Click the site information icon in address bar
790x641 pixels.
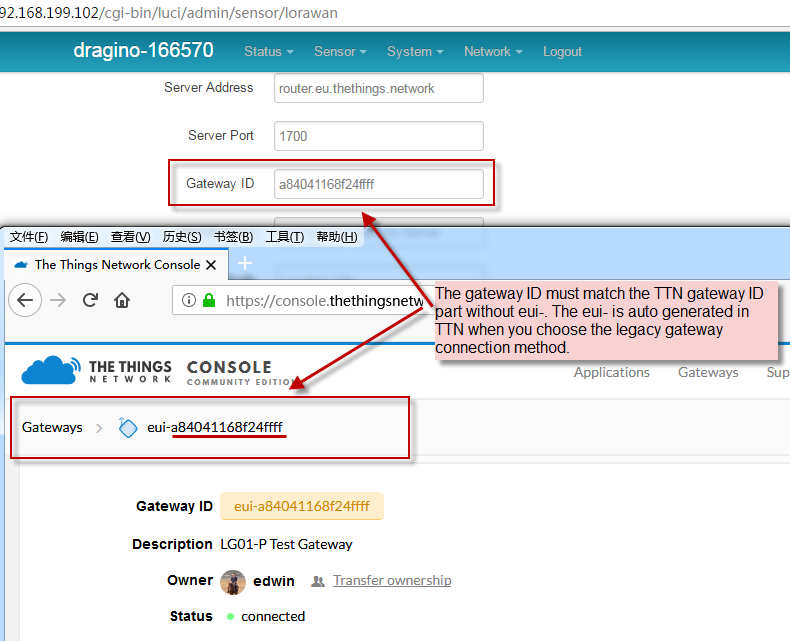pos(188,300)
